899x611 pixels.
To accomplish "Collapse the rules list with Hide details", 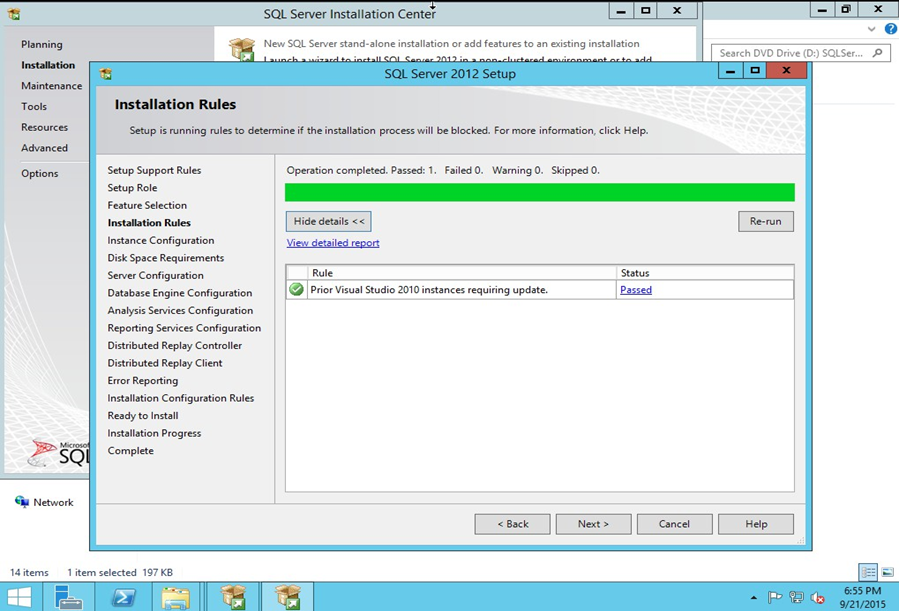I will coord(328,221).
